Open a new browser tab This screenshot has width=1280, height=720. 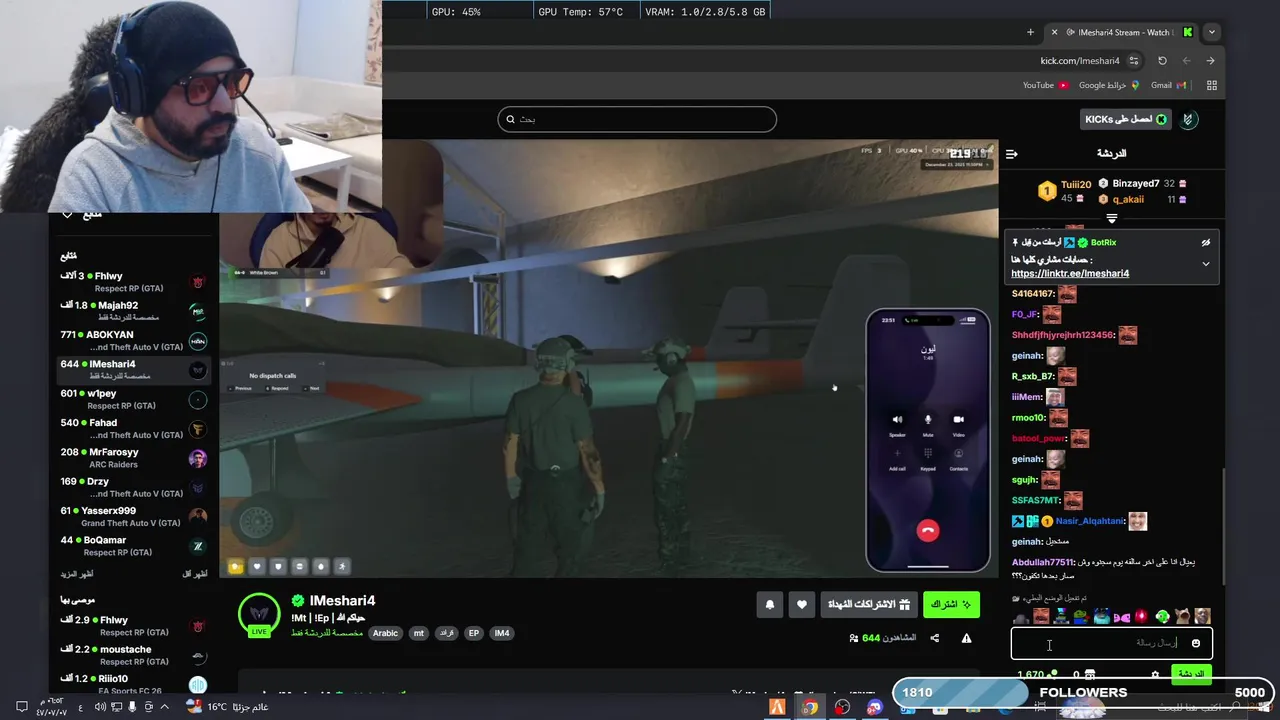(1030, 32)
